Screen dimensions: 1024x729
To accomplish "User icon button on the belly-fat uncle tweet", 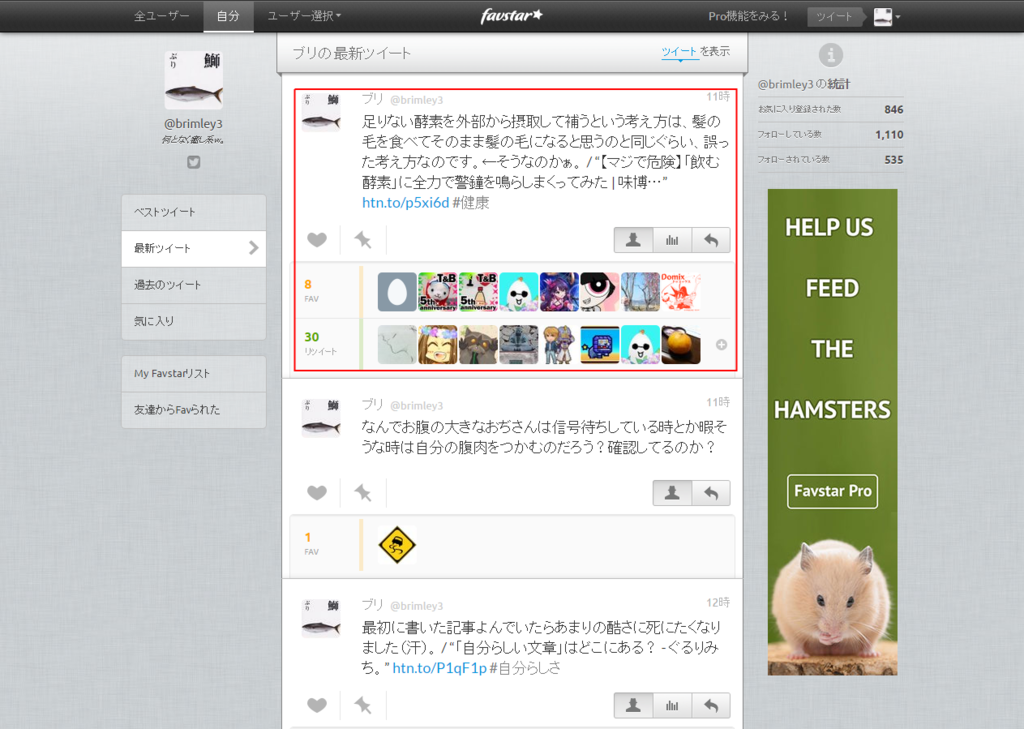I will click(x=672, y=493).
